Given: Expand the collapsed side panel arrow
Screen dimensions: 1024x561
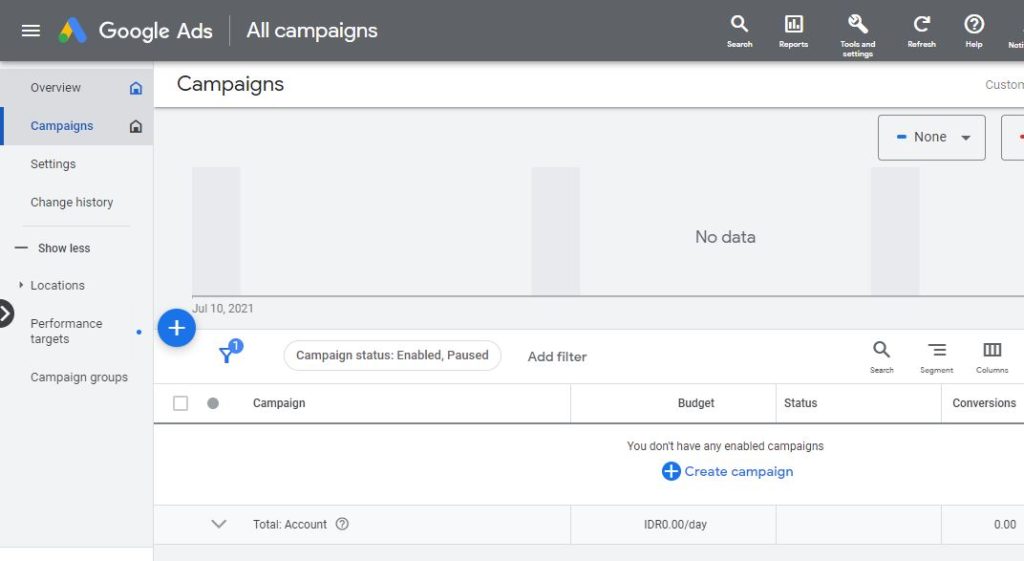Looking at the screenshot, I should [5, 314].
